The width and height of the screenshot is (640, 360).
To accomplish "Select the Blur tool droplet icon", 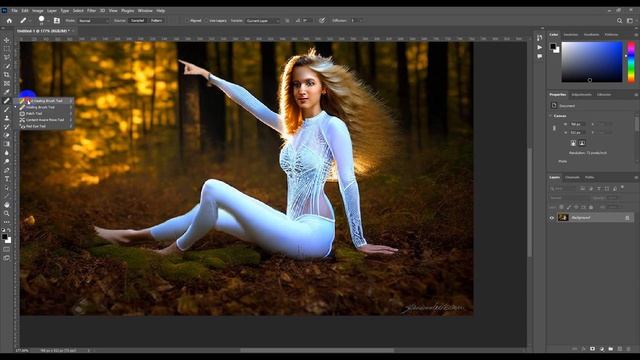I will [7, 153].
